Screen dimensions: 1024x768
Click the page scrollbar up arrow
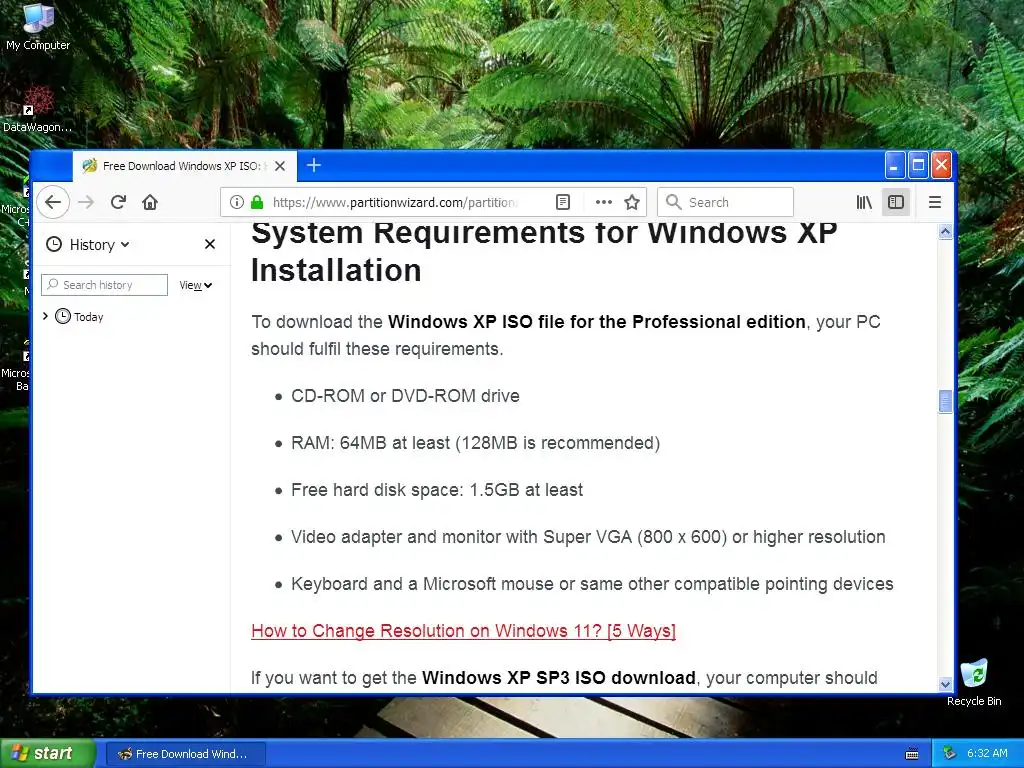pyautogui.click(x=945, y=232)
